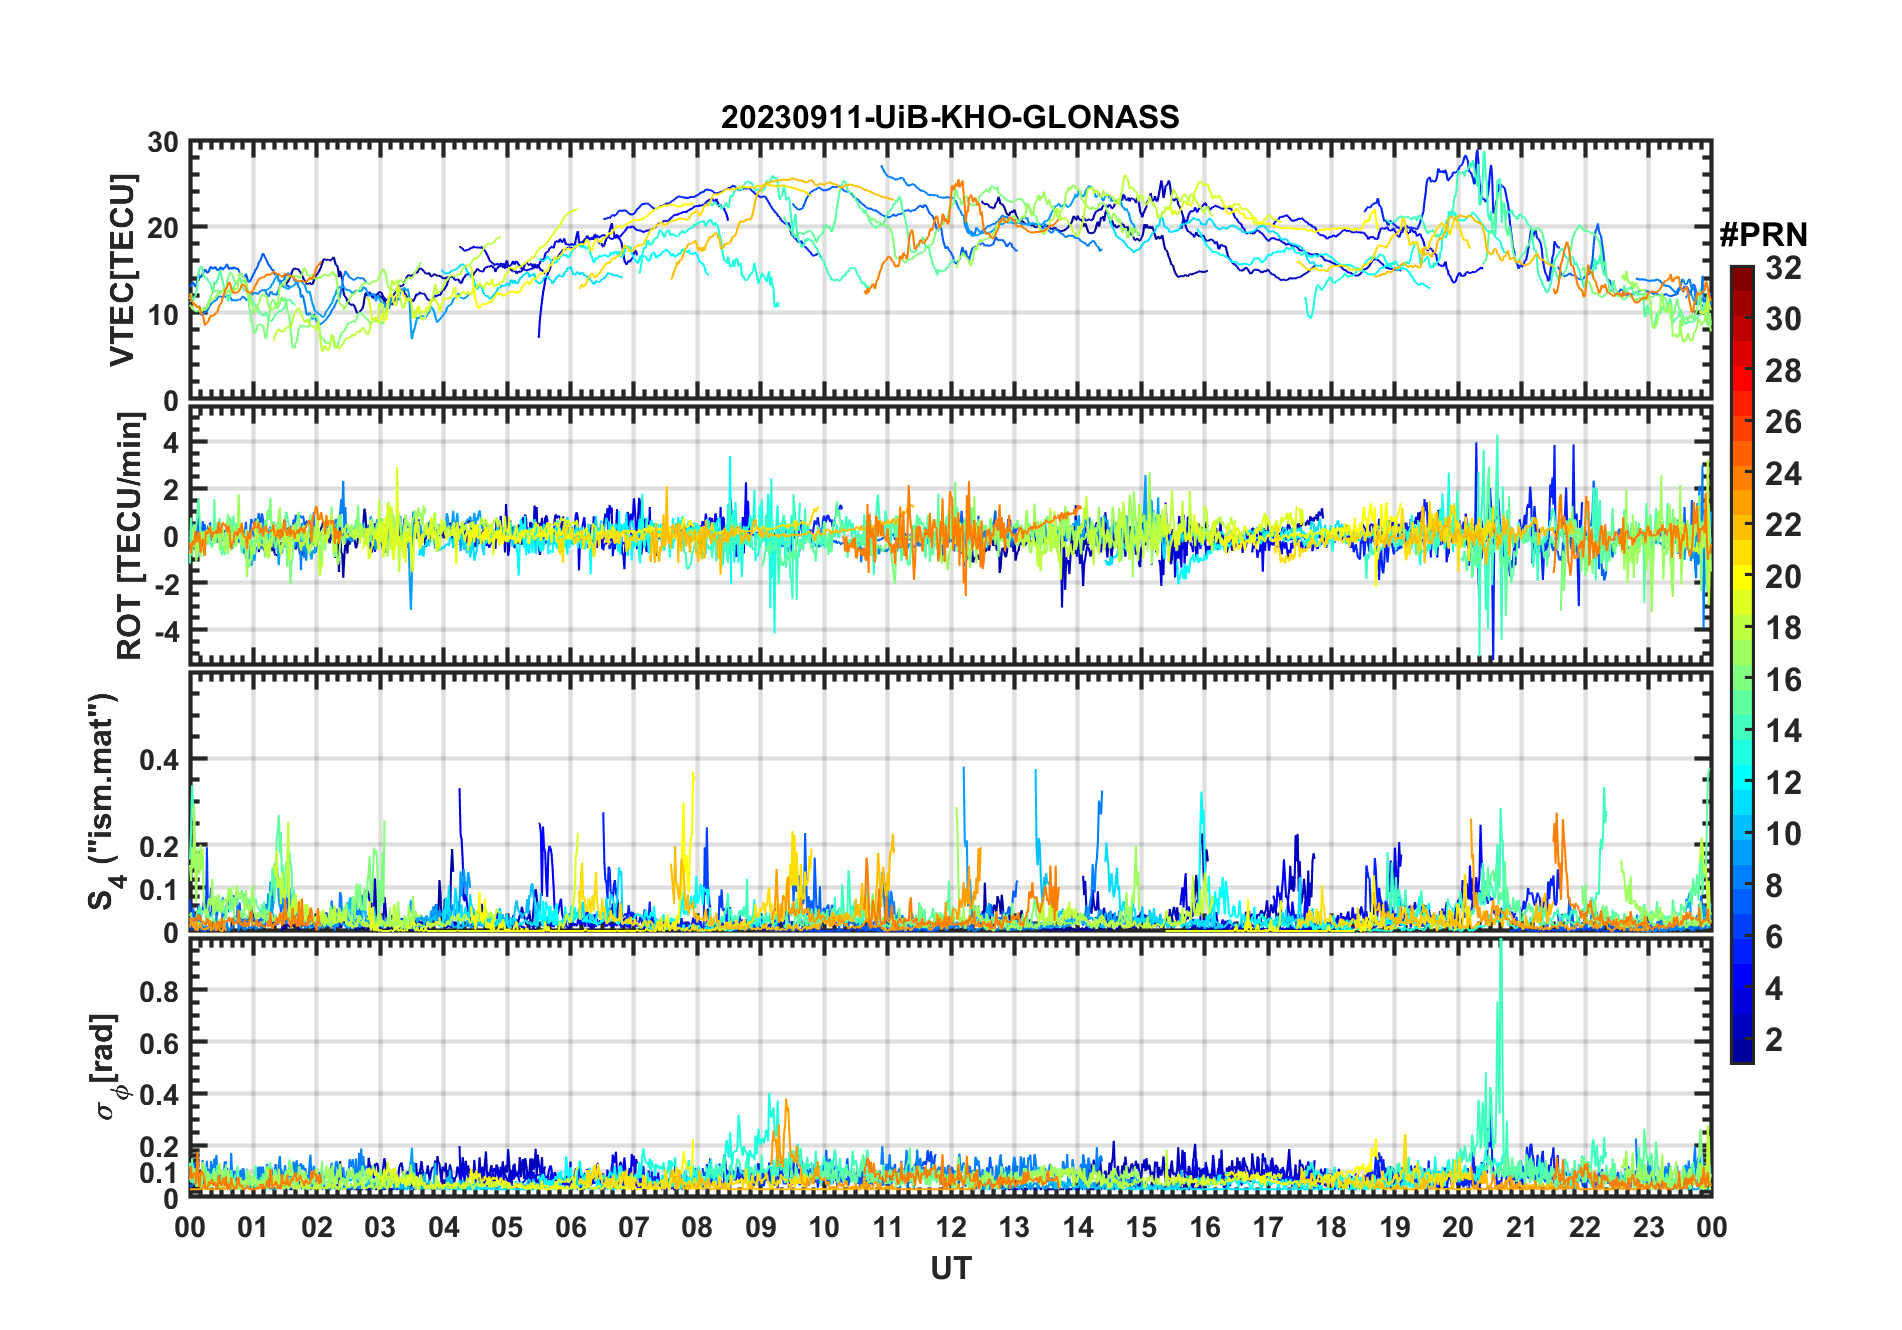Click colorbar tick label 18
Screen dimensions: 1902x1330
1783,628
